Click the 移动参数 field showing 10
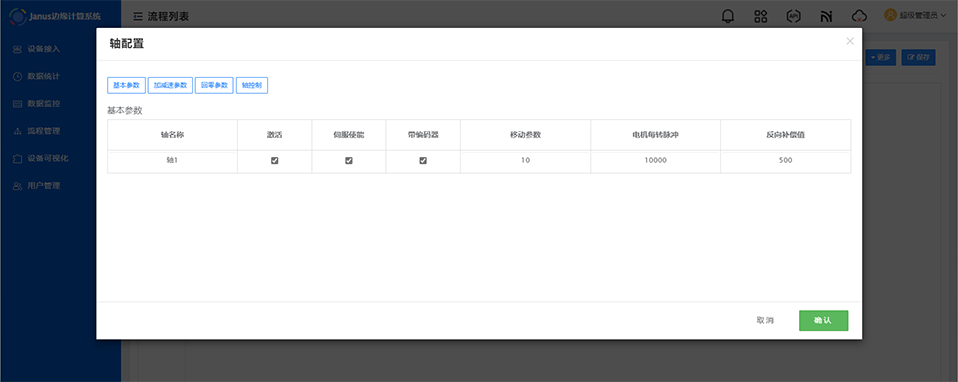Screen dimensions: 958x382 pyautogui.click(x=525, y=161)
